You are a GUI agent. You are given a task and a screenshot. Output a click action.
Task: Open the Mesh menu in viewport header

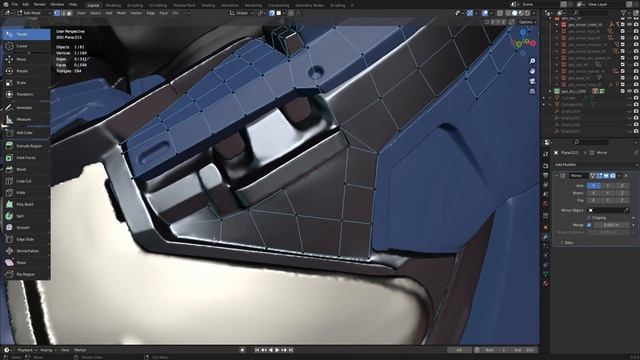tap(121, 13)
